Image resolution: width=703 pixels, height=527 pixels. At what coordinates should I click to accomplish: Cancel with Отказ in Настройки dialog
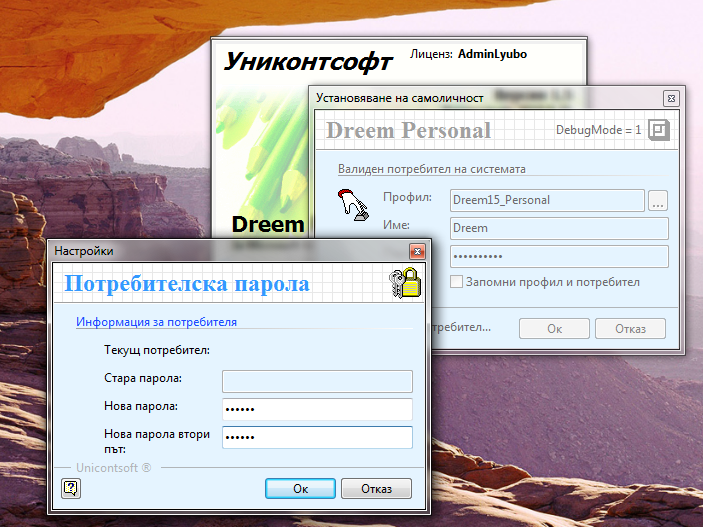pos(376,488)
